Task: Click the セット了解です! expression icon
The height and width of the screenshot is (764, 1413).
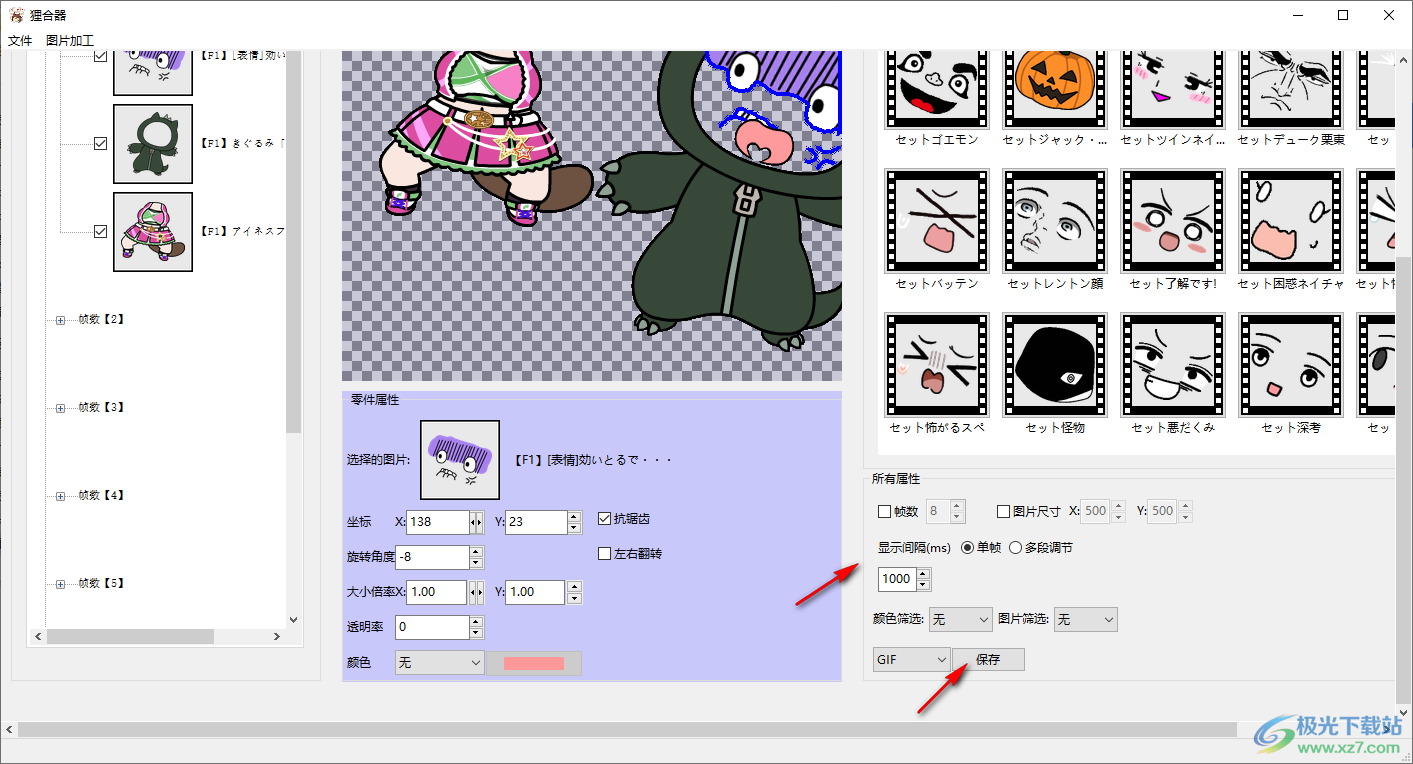Action: [x=1173, y=221]
